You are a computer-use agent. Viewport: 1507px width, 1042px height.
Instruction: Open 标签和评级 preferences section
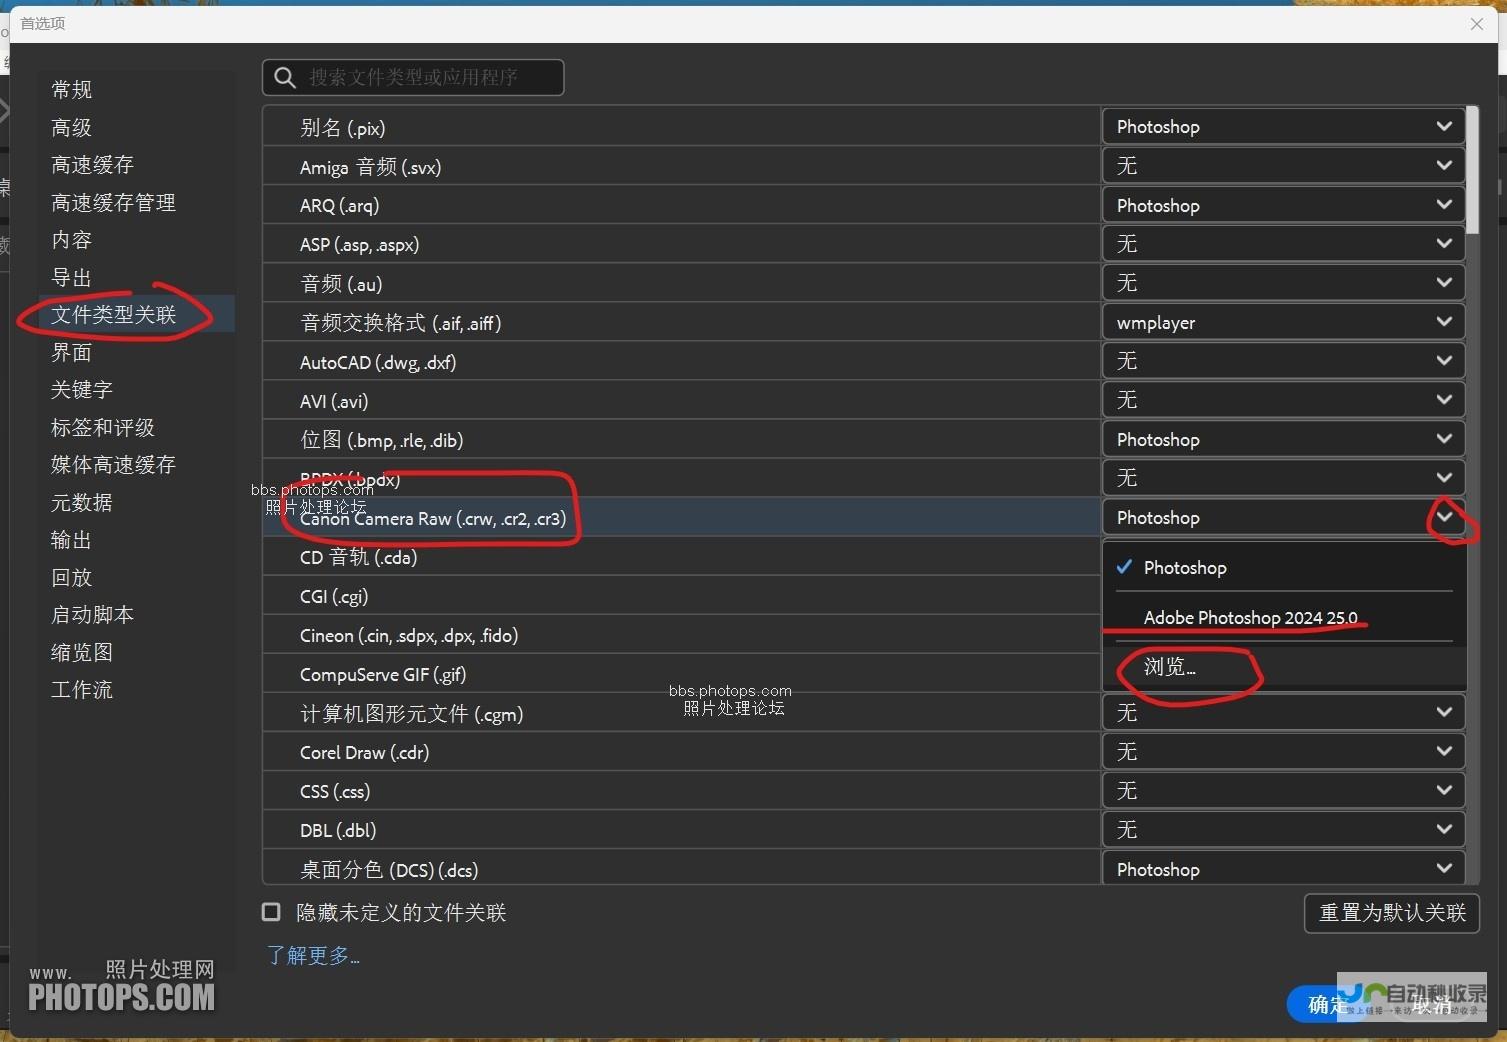pos(103,427)
